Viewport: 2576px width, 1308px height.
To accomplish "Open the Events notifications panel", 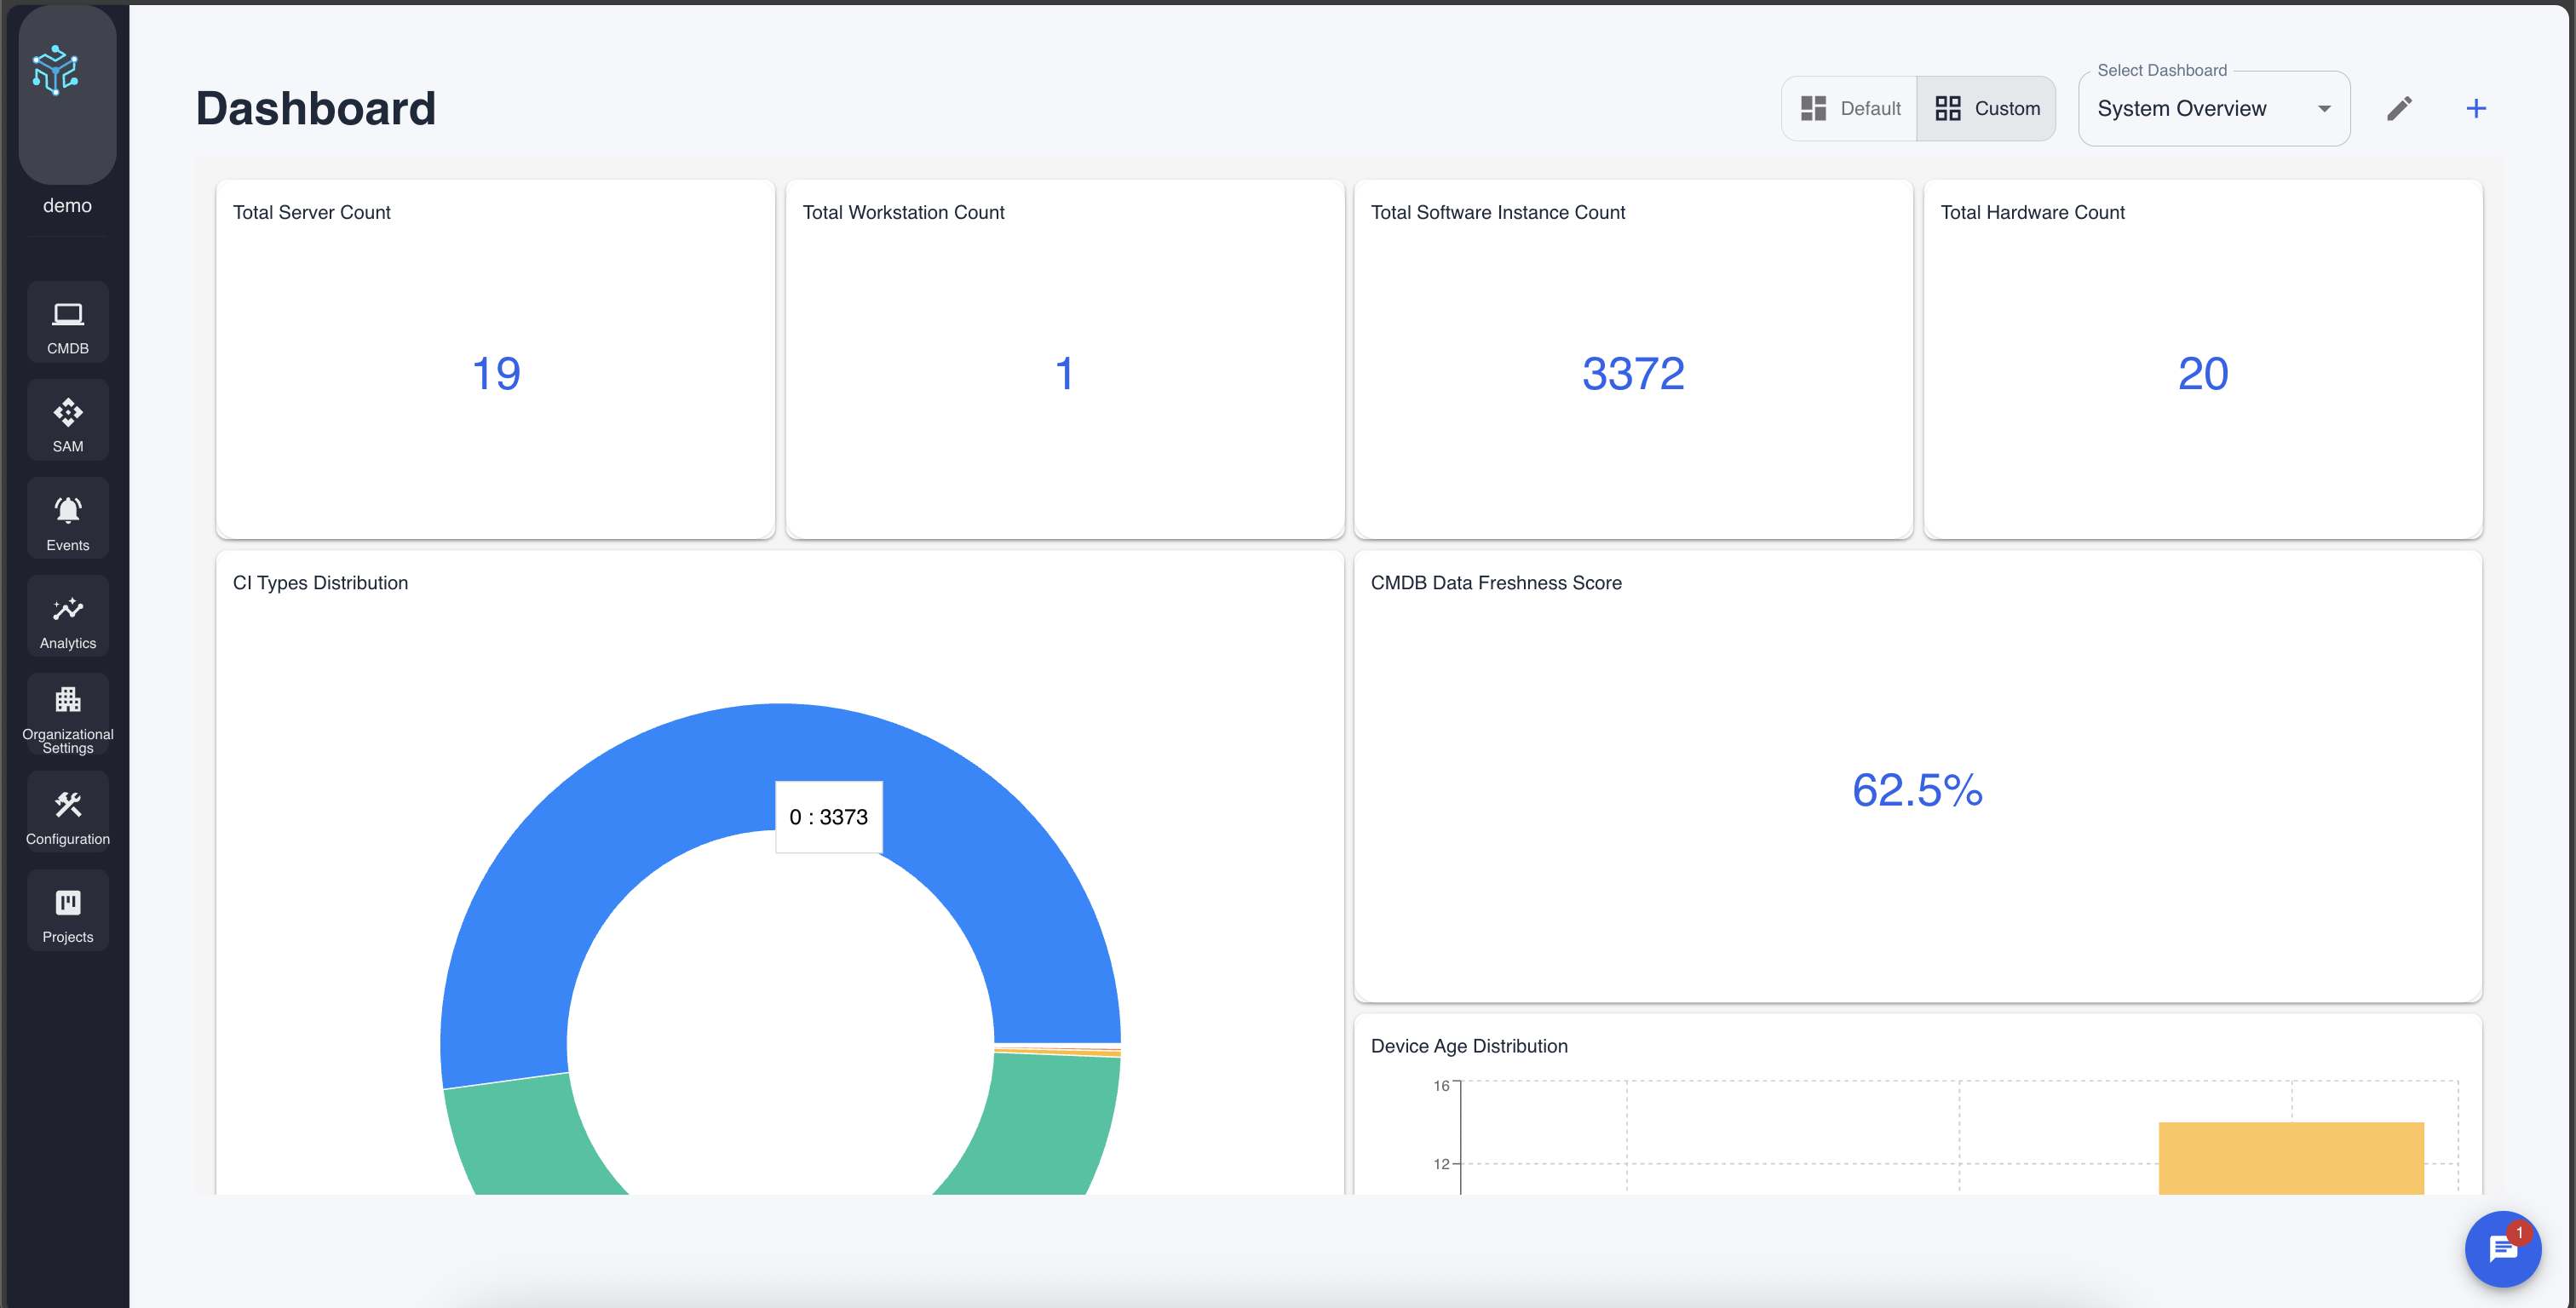I will tap(67, 517).
